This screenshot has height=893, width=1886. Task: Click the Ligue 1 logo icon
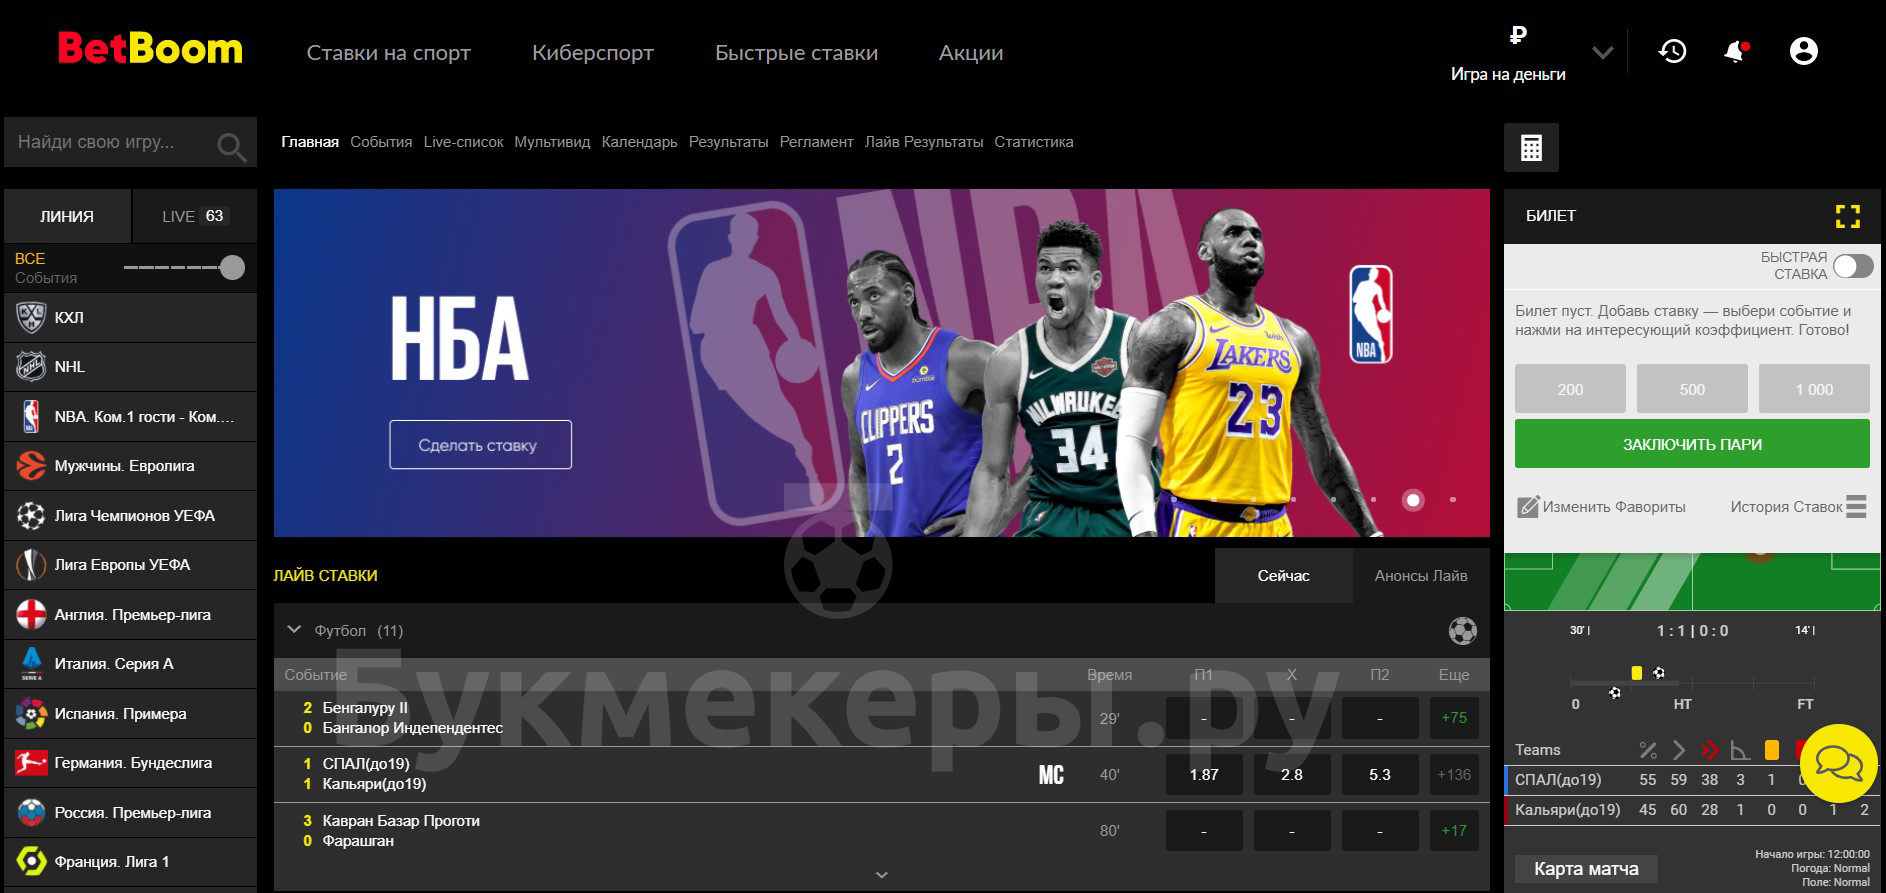[31, 862]
